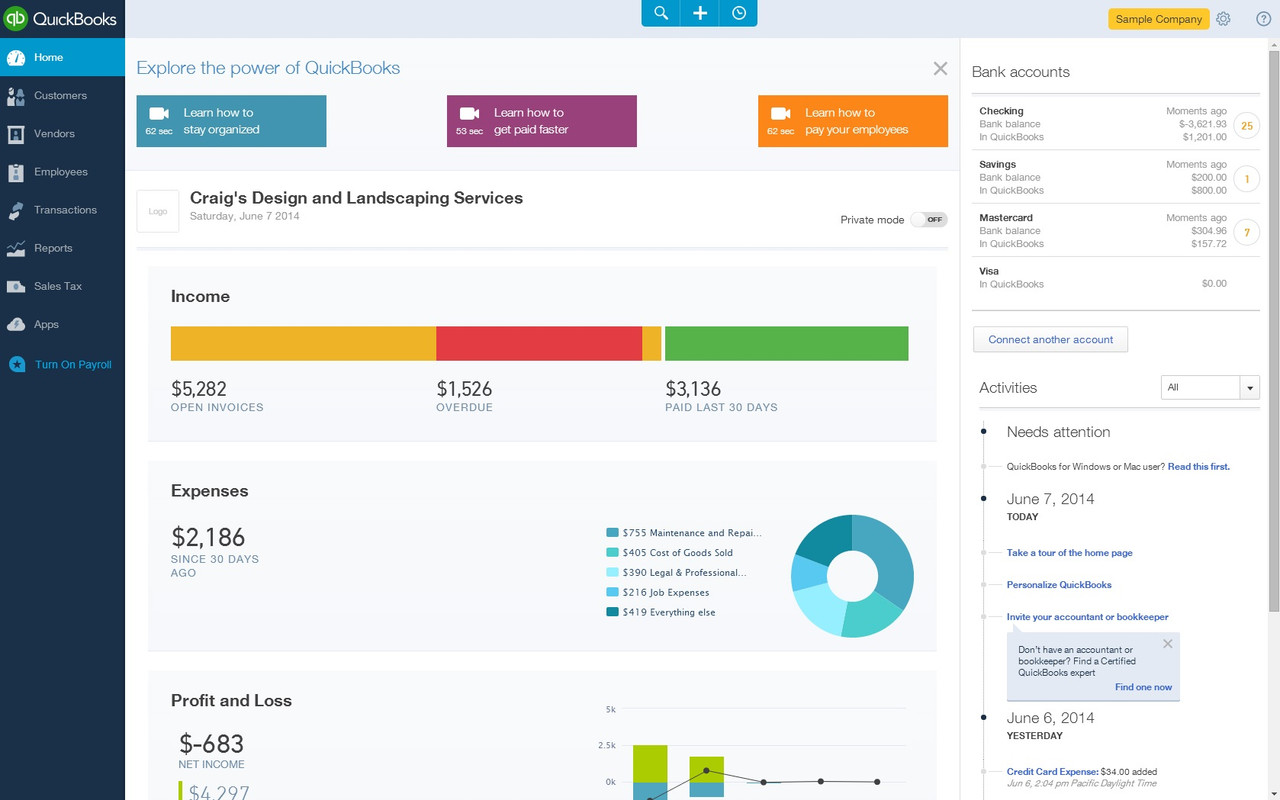
Task: Open the Checking bank account row
Action: coord(1116,124)
